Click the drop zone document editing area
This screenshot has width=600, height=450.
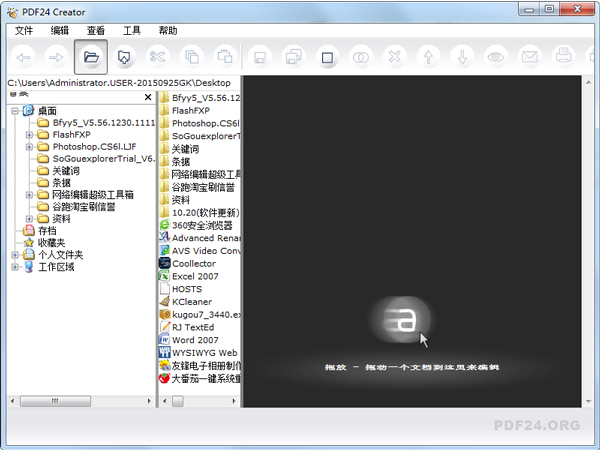tap(412, 241)
